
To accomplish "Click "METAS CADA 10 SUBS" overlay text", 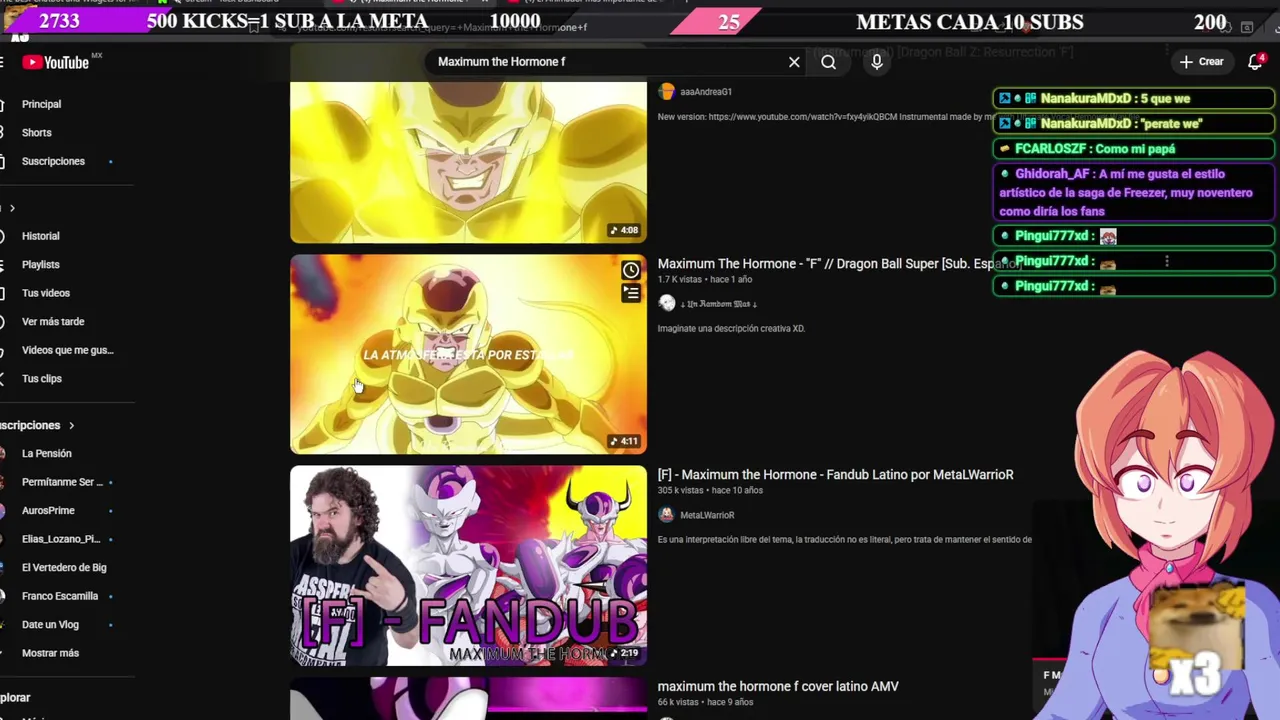I will tap(970, 22).
